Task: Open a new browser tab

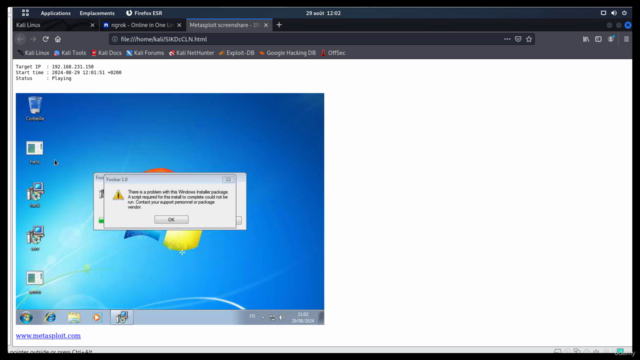Action: pyautogui.click(x=279, y=25)
